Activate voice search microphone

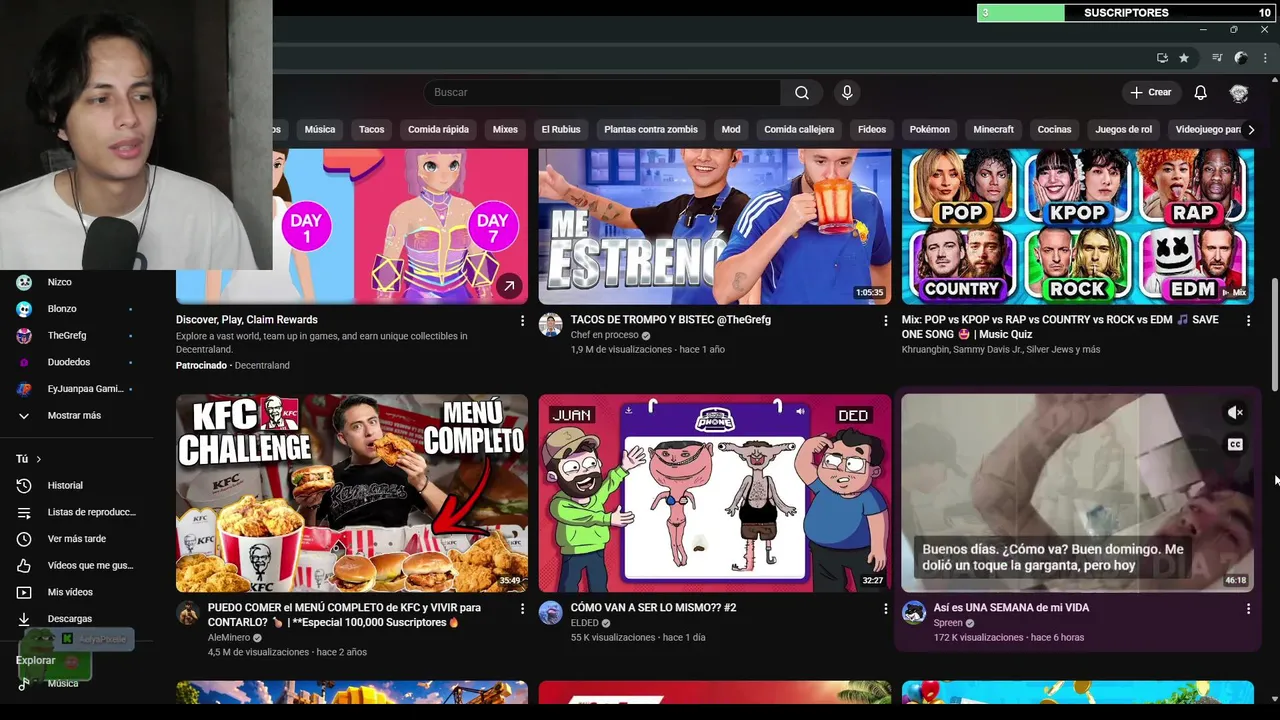coord(847,92)
